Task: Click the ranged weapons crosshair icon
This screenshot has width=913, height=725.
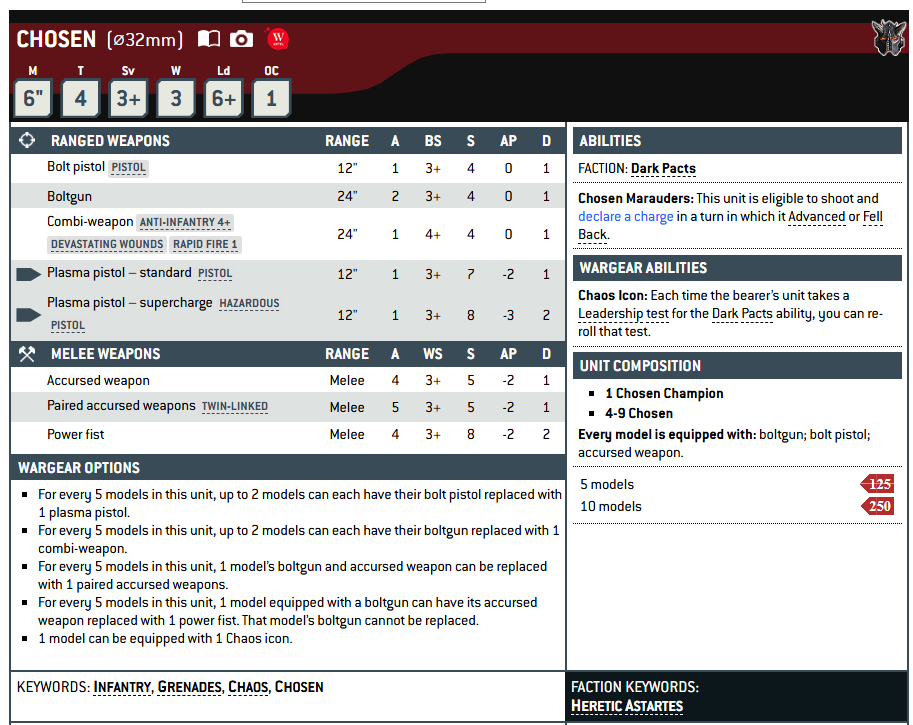Action: [x=27, y=140]
